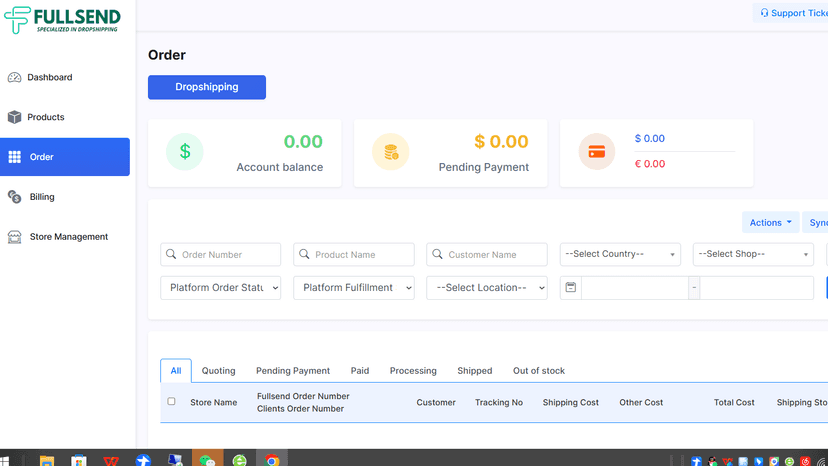Click the Dropshipping button
The width and height of the screenshot is (828, 466).
(x=207, y=87)
